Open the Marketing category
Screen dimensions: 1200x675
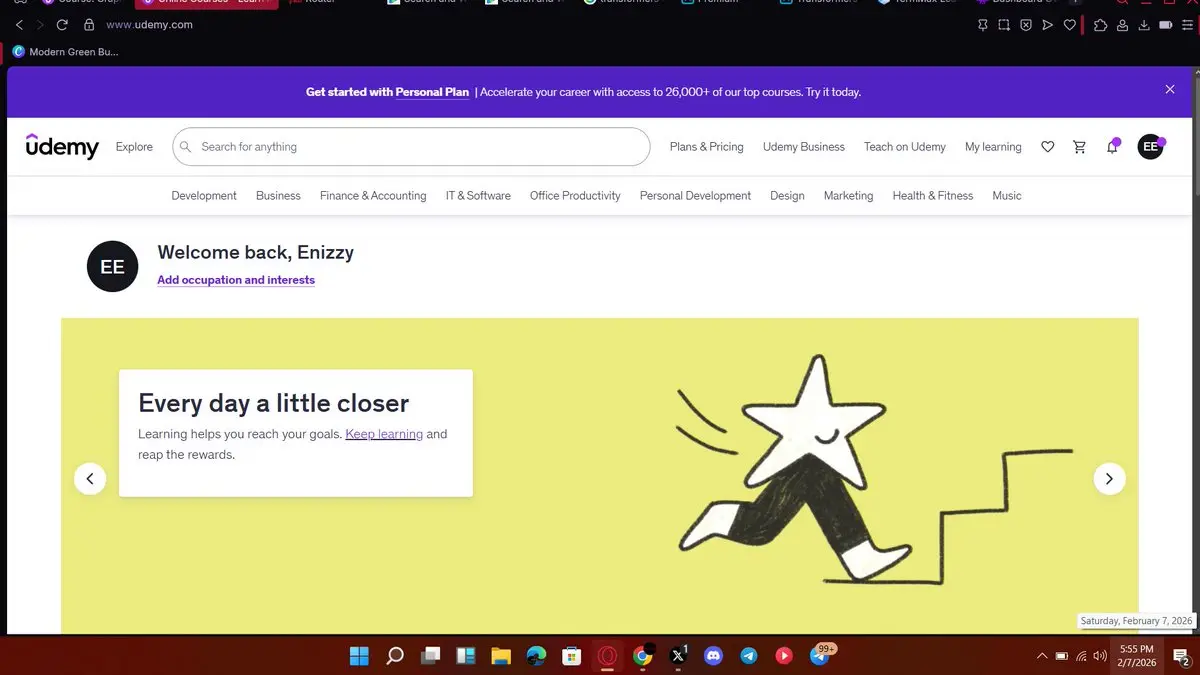click(848, 196)
